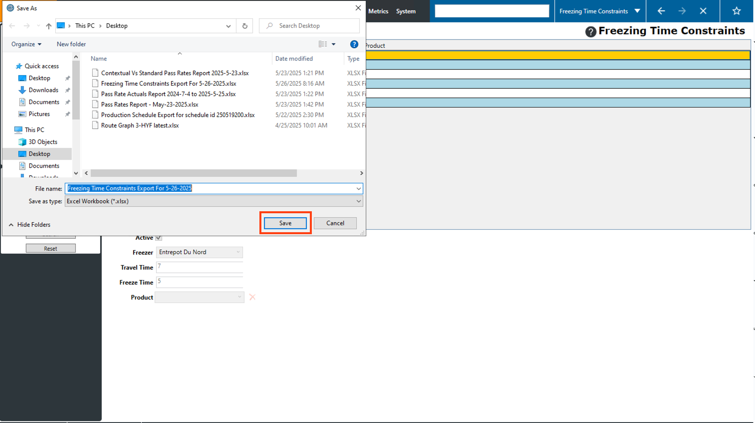Select Pass Rates Report - May-23-2025.xlsx file
Viewport: 755px width, 423px height.
pyautogui.click(x=149, y=104)
